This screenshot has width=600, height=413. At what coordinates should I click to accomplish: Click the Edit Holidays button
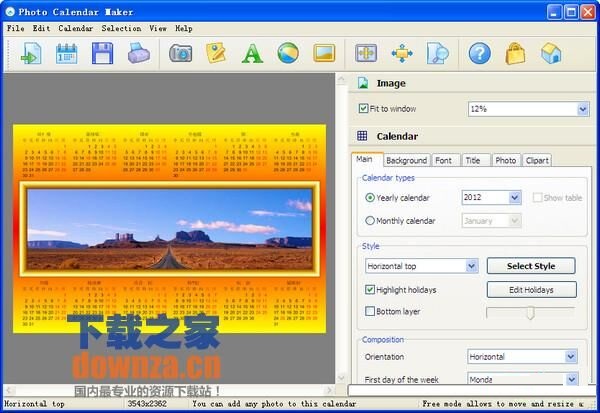[x=531, y=290]
